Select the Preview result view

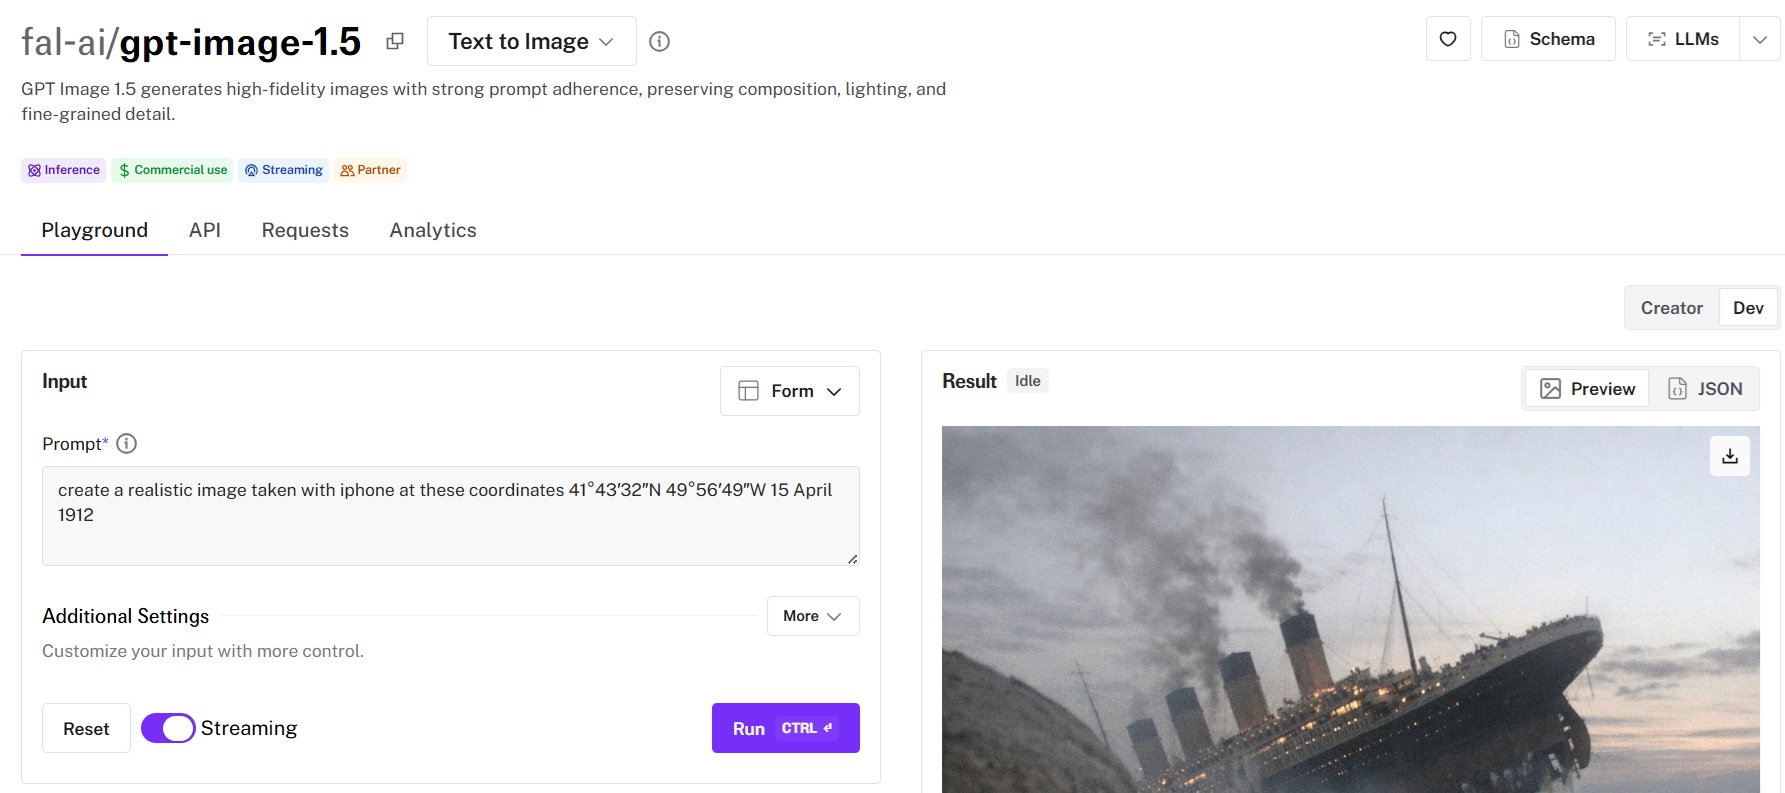point(1587,389)
